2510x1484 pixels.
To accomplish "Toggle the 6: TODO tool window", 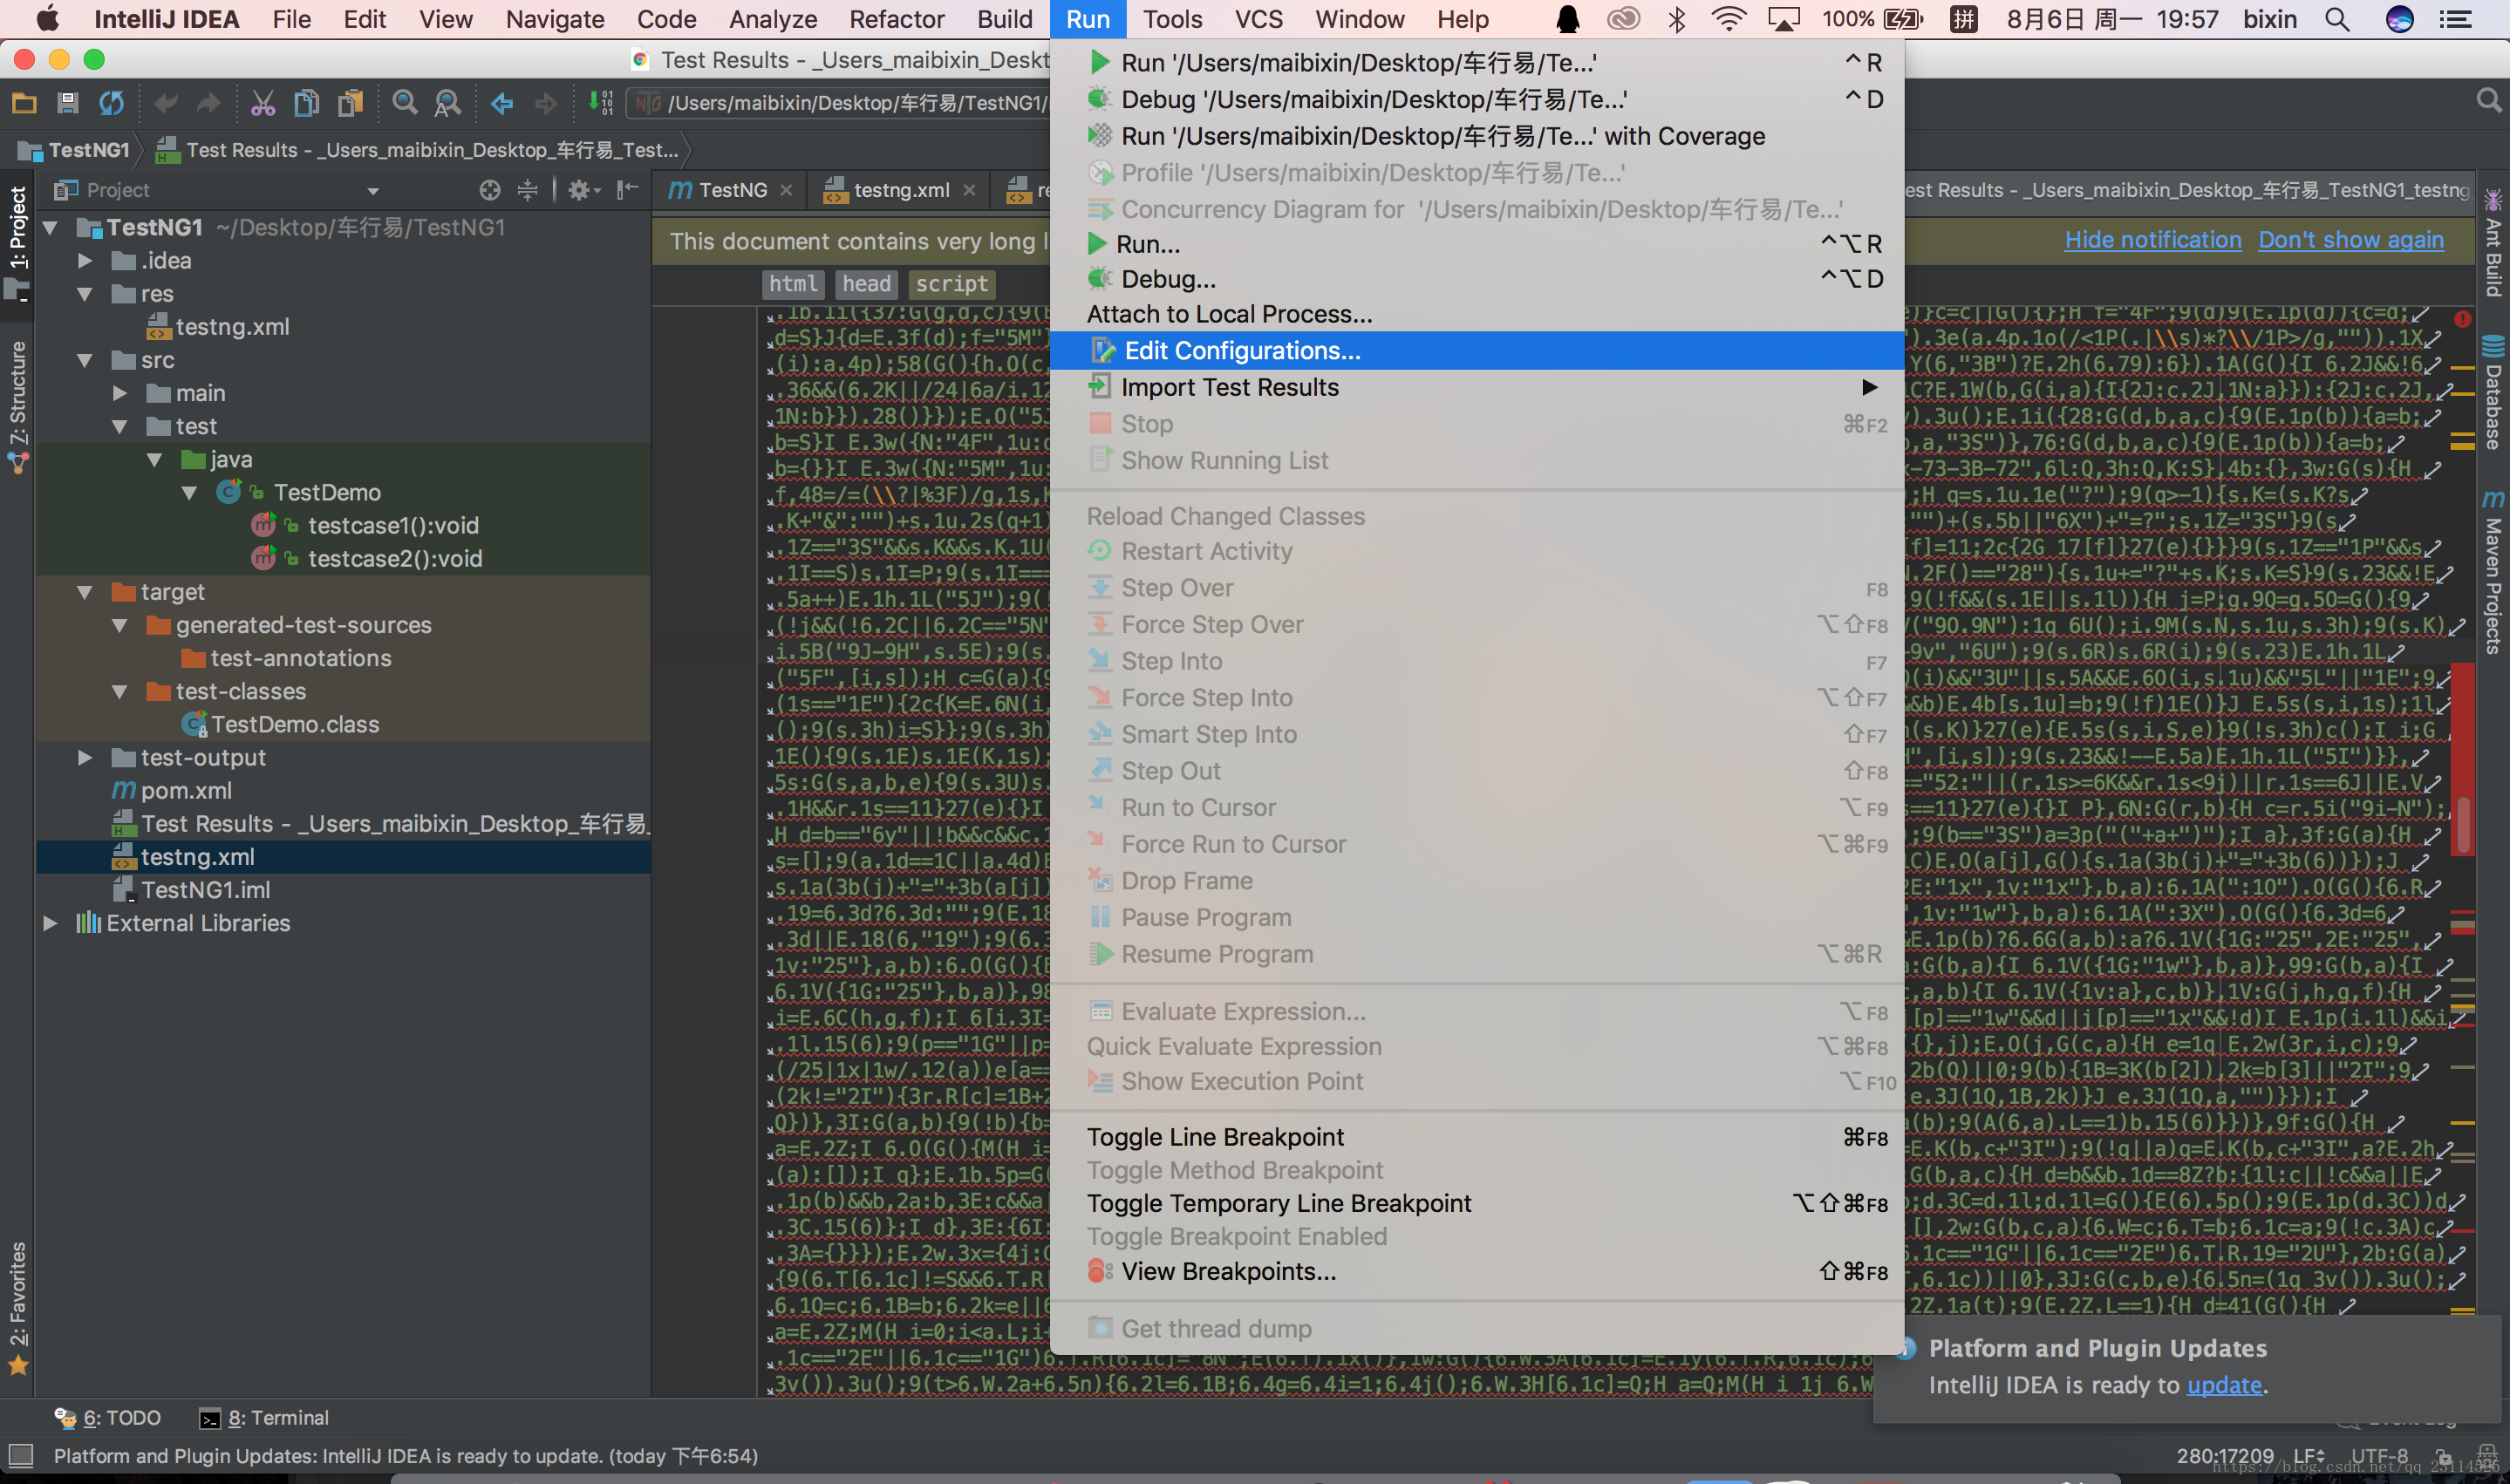I will coord(108,1417).
